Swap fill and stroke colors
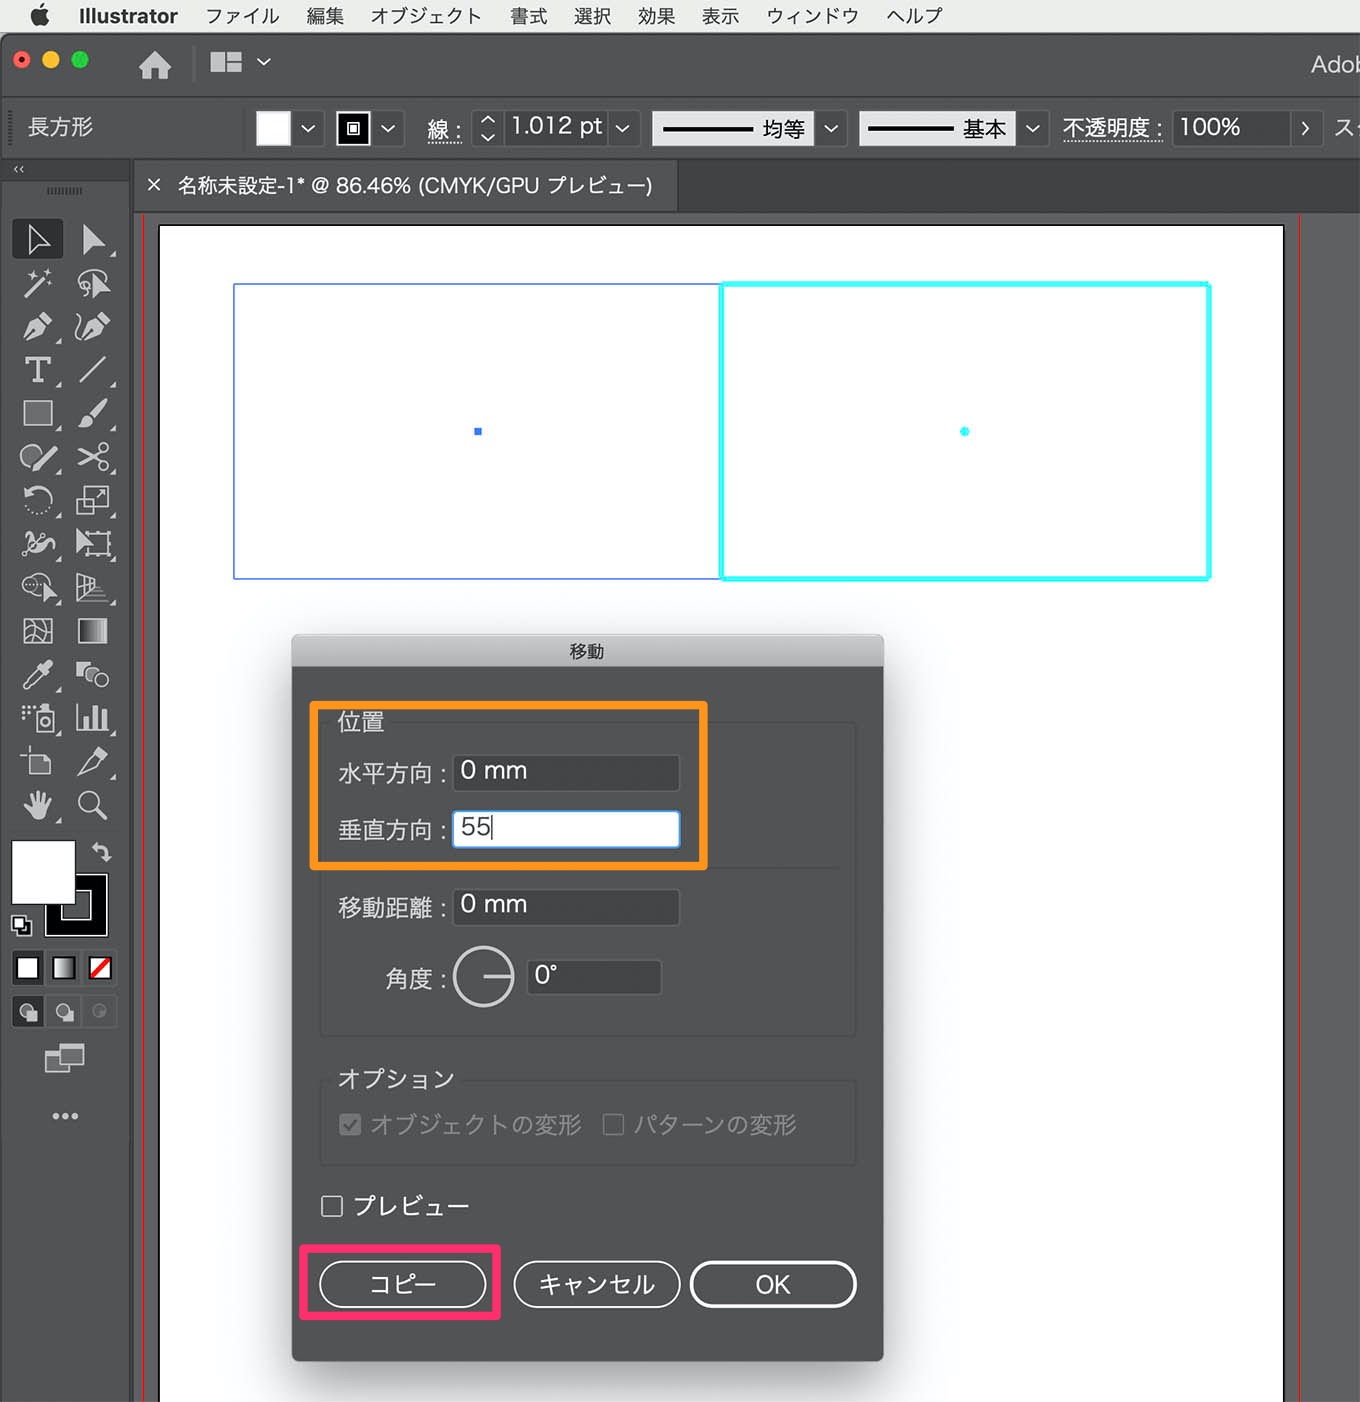 tap(101, 852)
